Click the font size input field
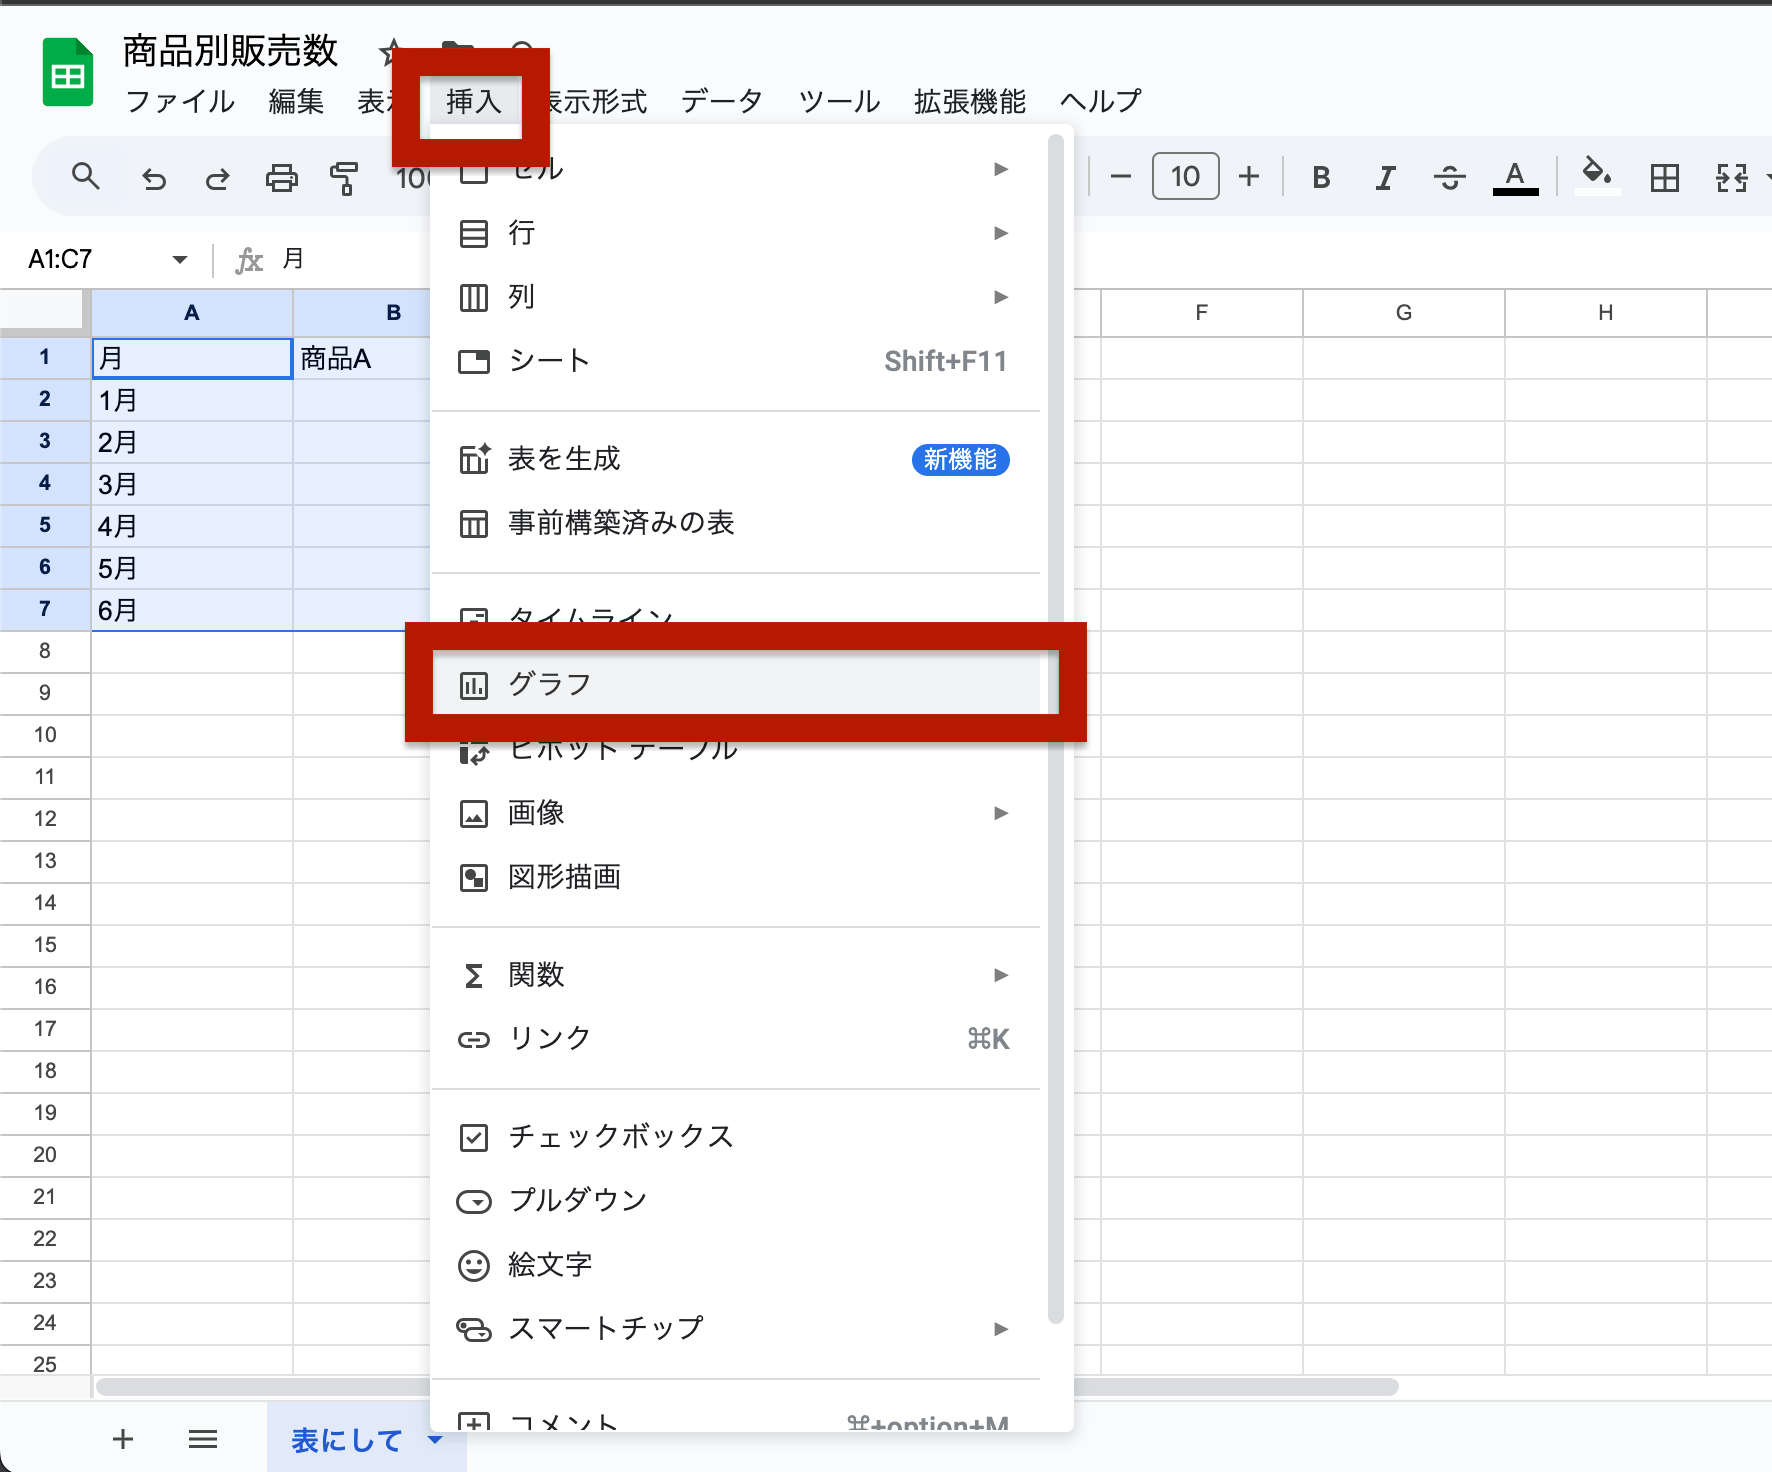This screenshot has height=1472, width=1772. pos(1185,176)
